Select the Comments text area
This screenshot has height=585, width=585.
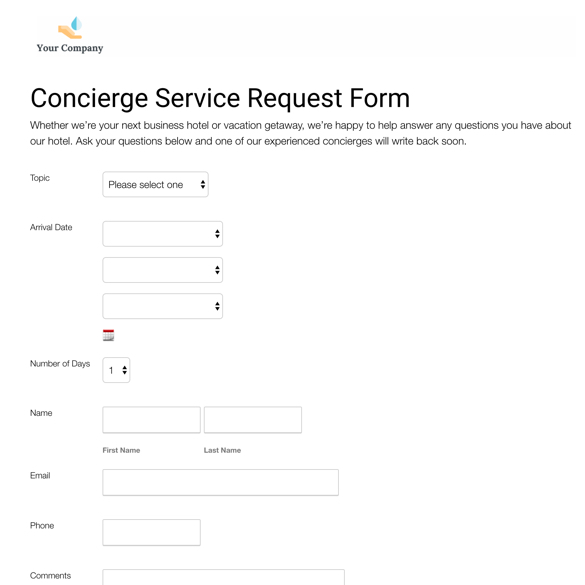pos(223,577)
